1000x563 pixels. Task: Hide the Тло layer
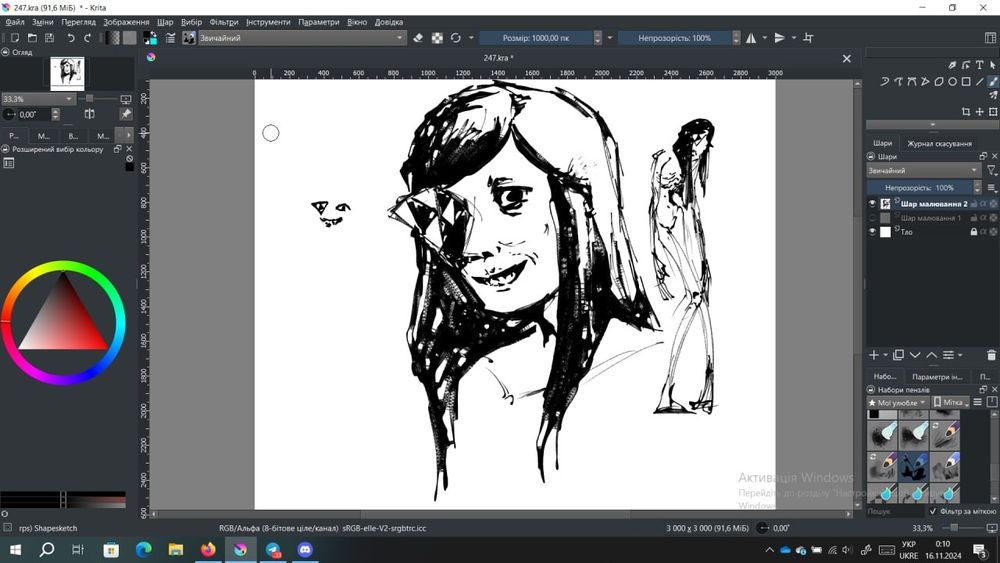(x=872, y=232)
